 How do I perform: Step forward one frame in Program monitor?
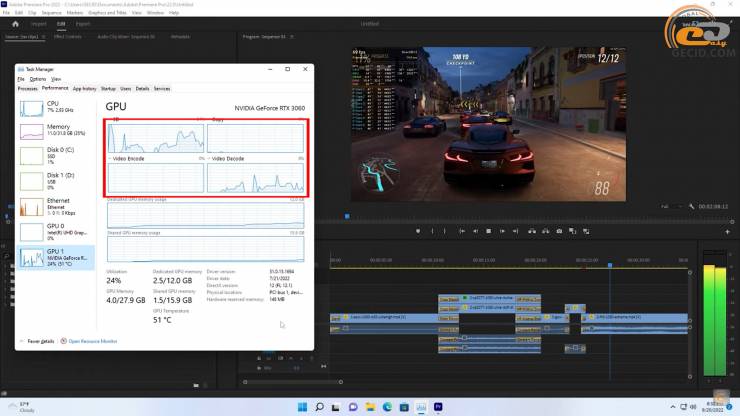point(502,231)
